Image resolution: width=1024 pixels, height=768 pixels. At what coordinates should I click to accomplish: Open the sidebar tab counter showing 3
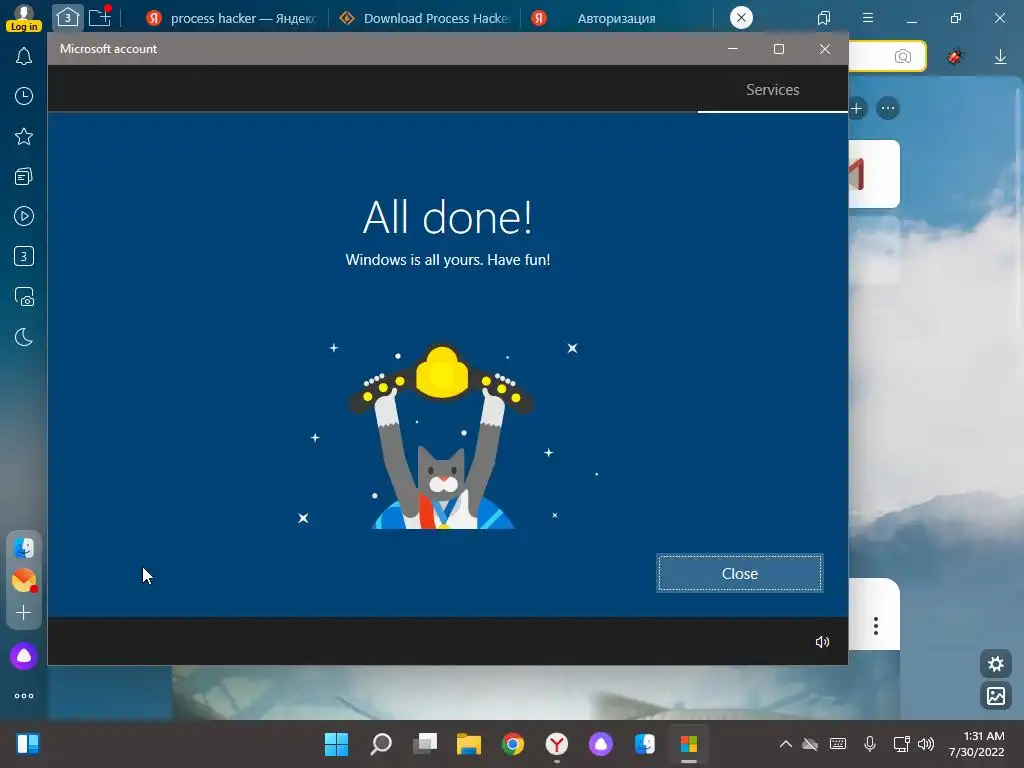point(24,256)
